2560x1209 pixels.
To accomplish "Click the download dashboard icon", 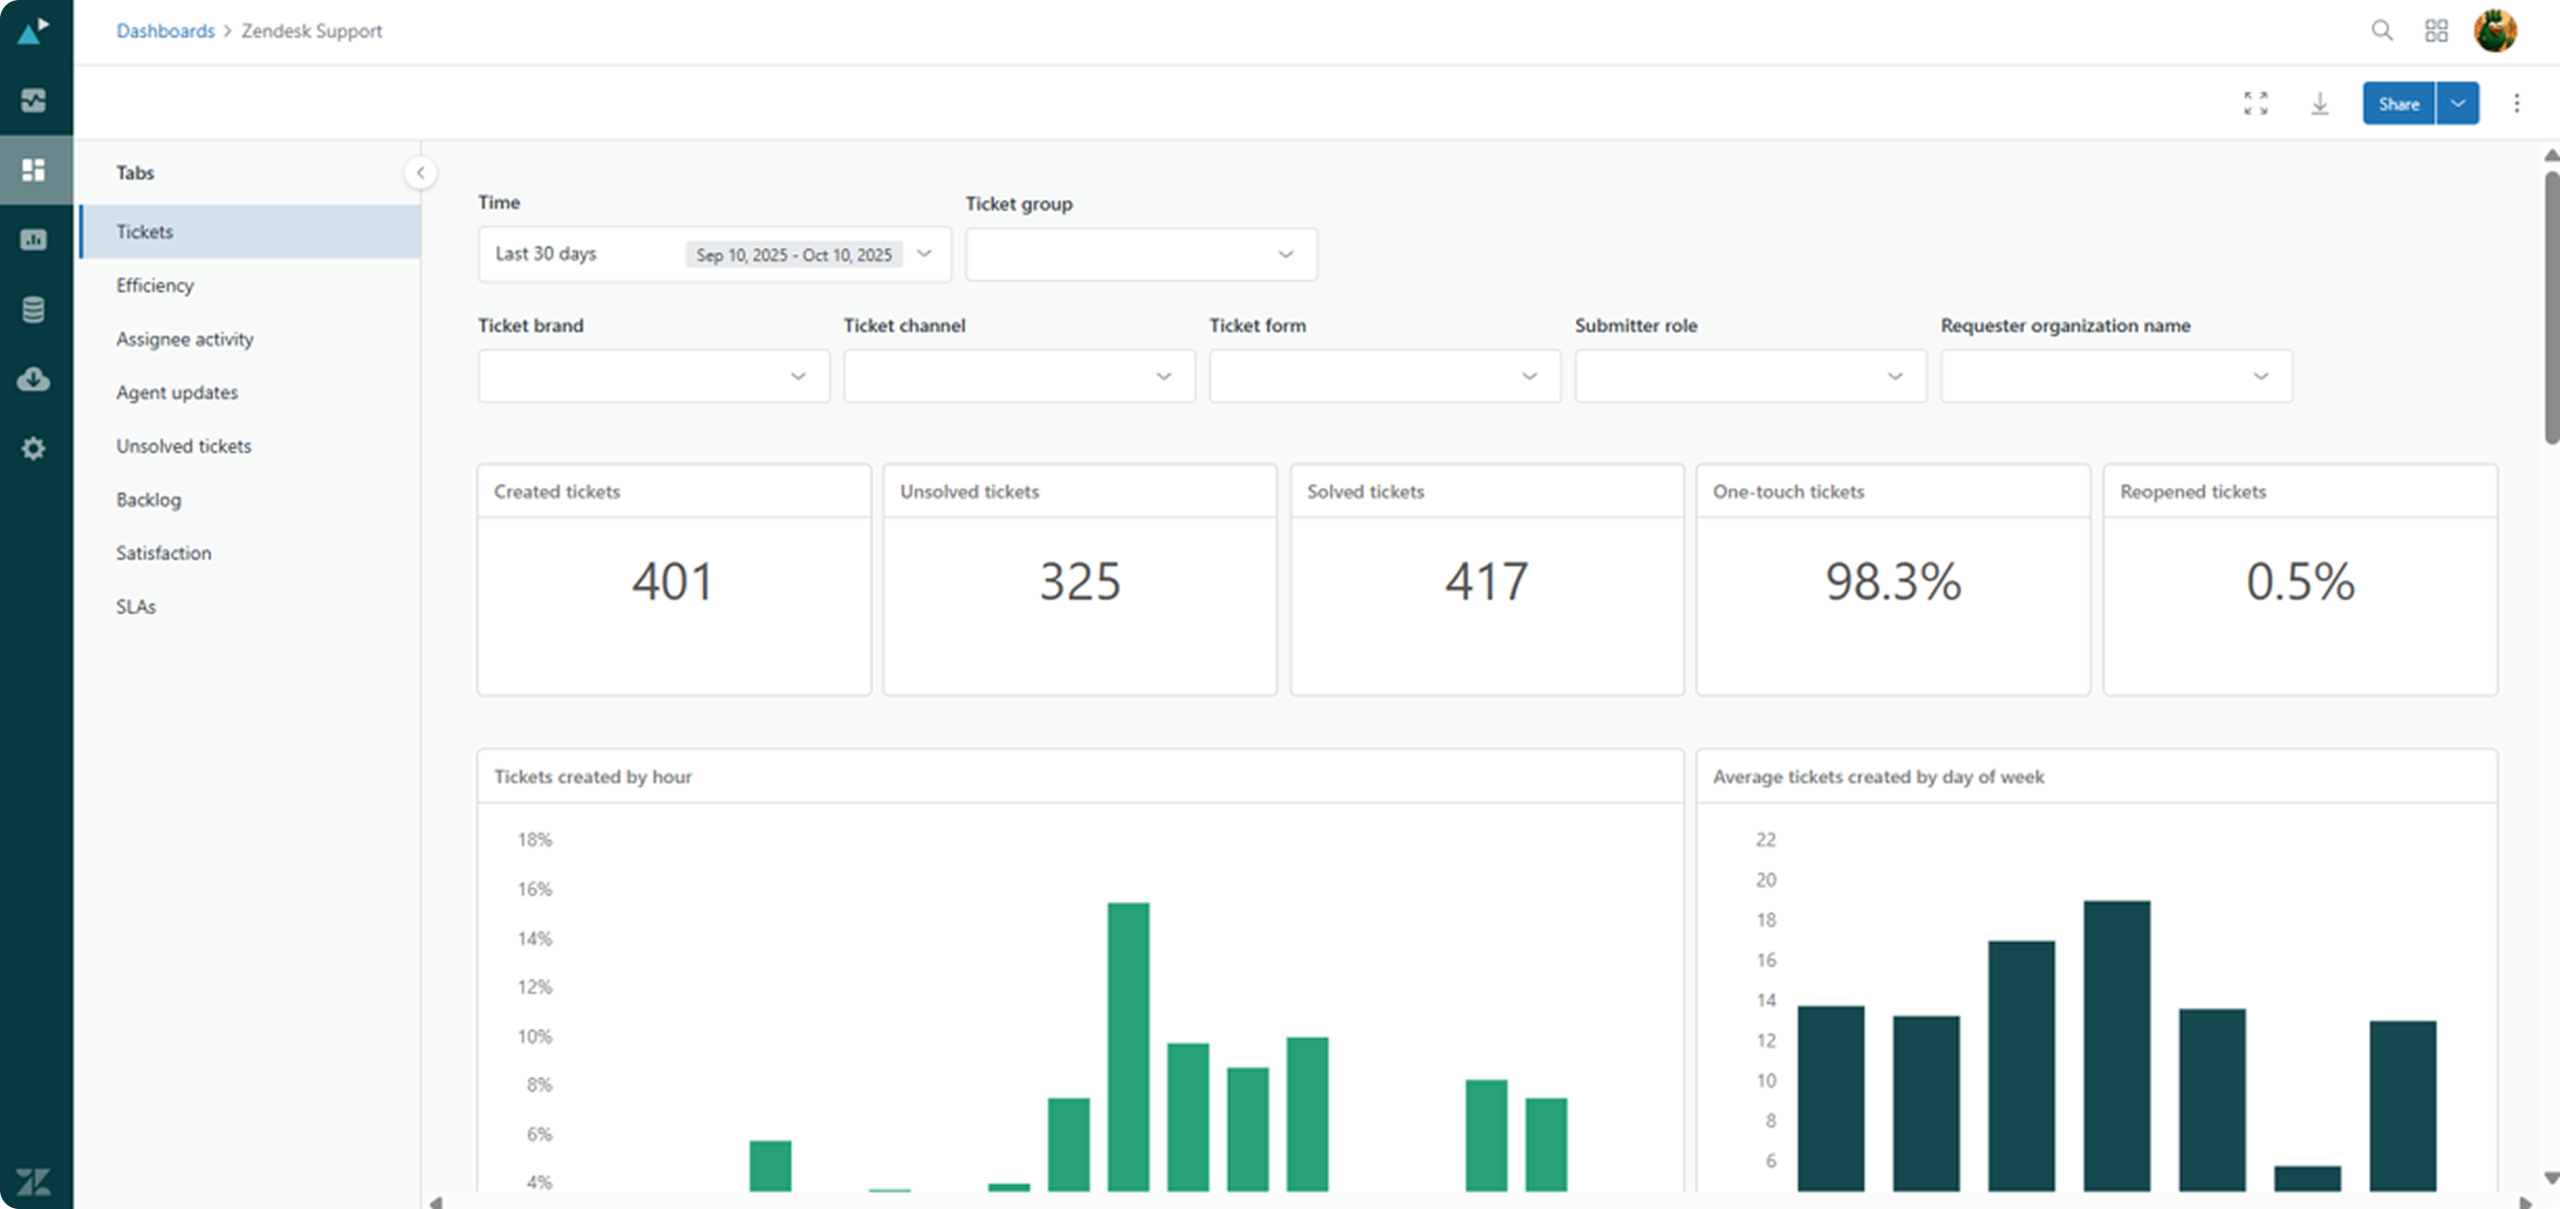I will pyautogui.click(x=2319, y=103).
